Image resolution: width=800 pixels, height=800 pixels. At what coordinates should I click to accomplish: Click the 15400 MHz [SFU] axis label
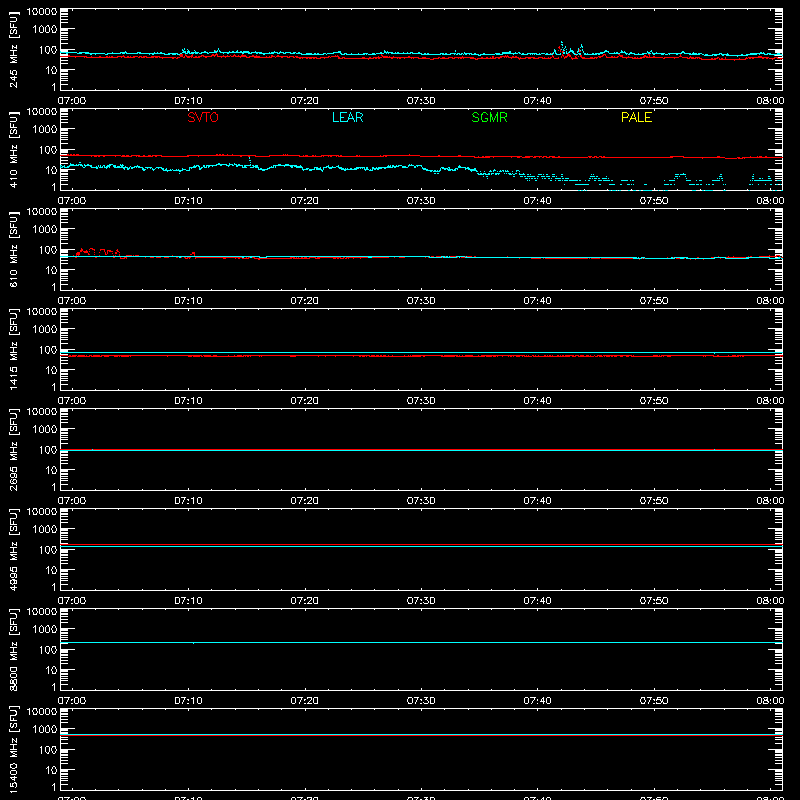(x=14, y=749)
